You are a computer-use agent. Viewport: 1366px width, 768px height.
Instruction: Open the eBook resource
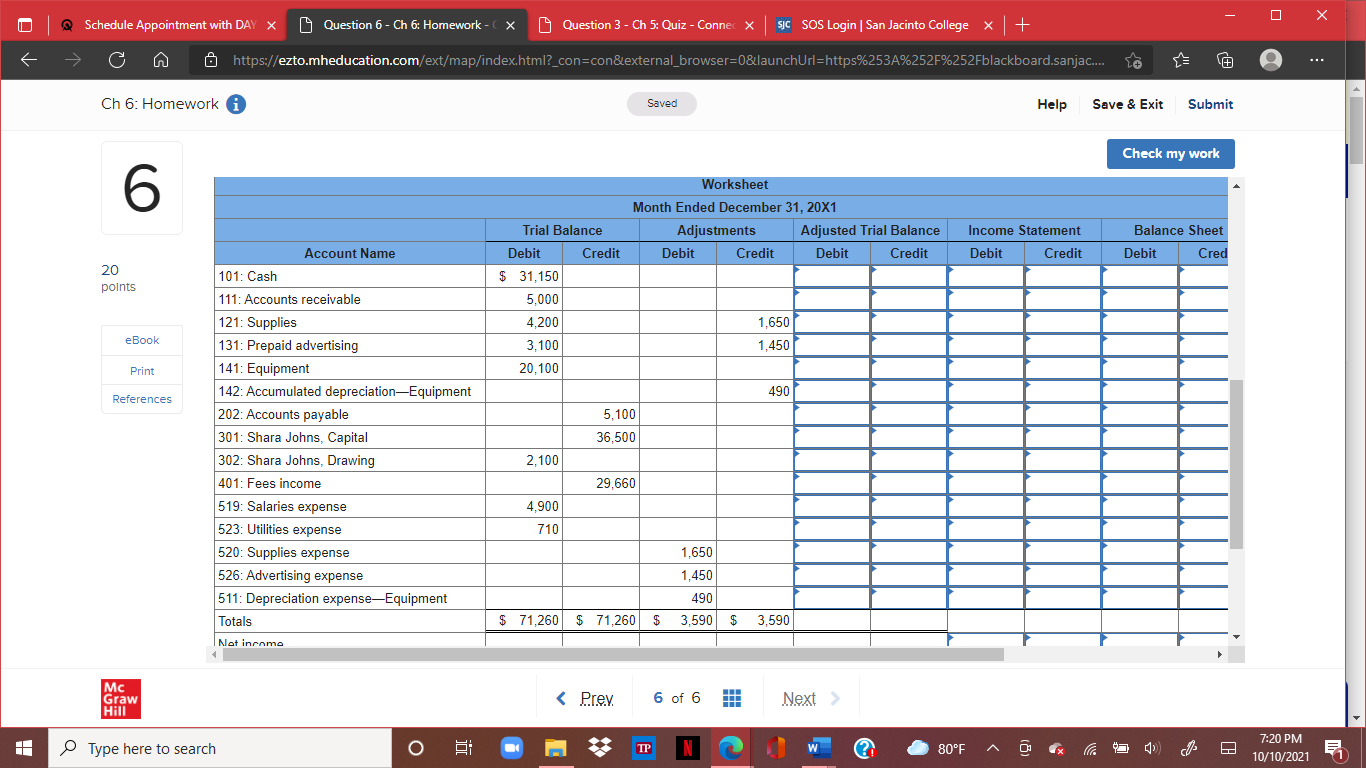coord(142,340)
